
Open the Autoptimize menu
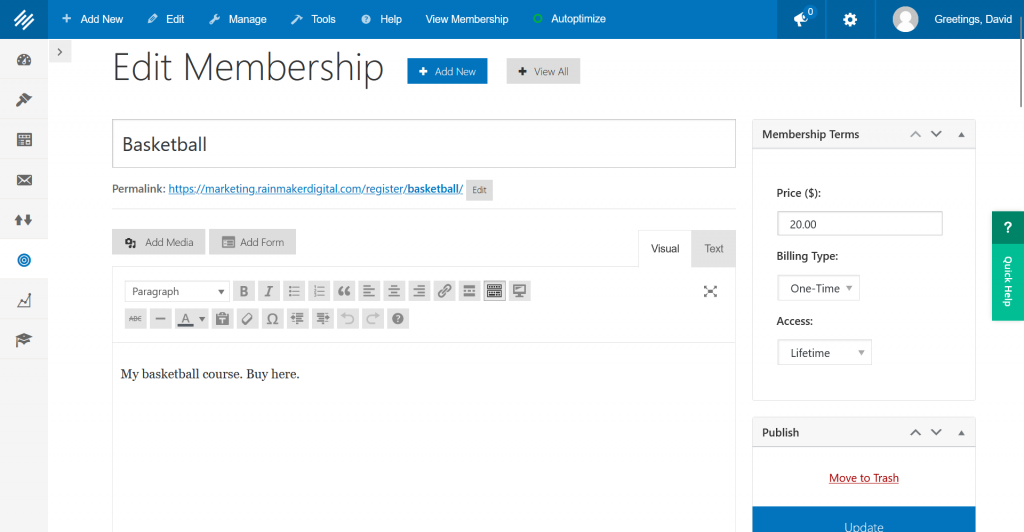(x=569, y=20)
